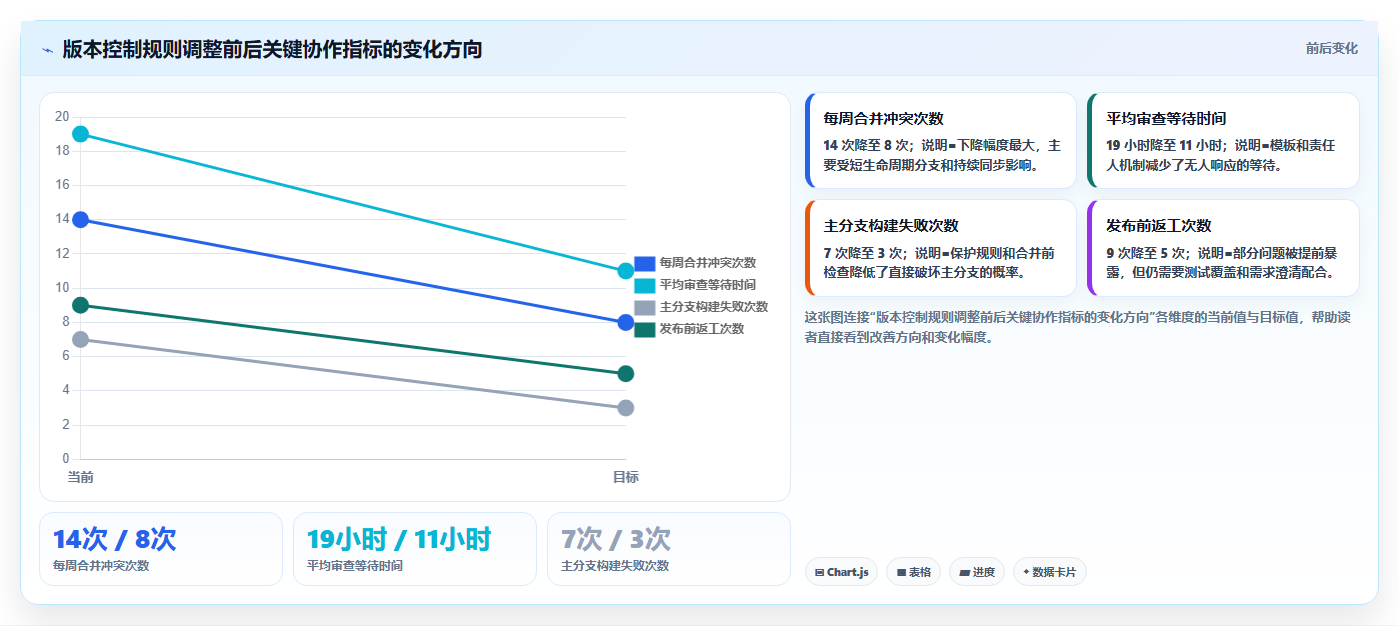The height and width of the screenshot is (626, 1399).
Task: Click 主分支构建失败次数 legend label
Action: [x=713, y=307]
